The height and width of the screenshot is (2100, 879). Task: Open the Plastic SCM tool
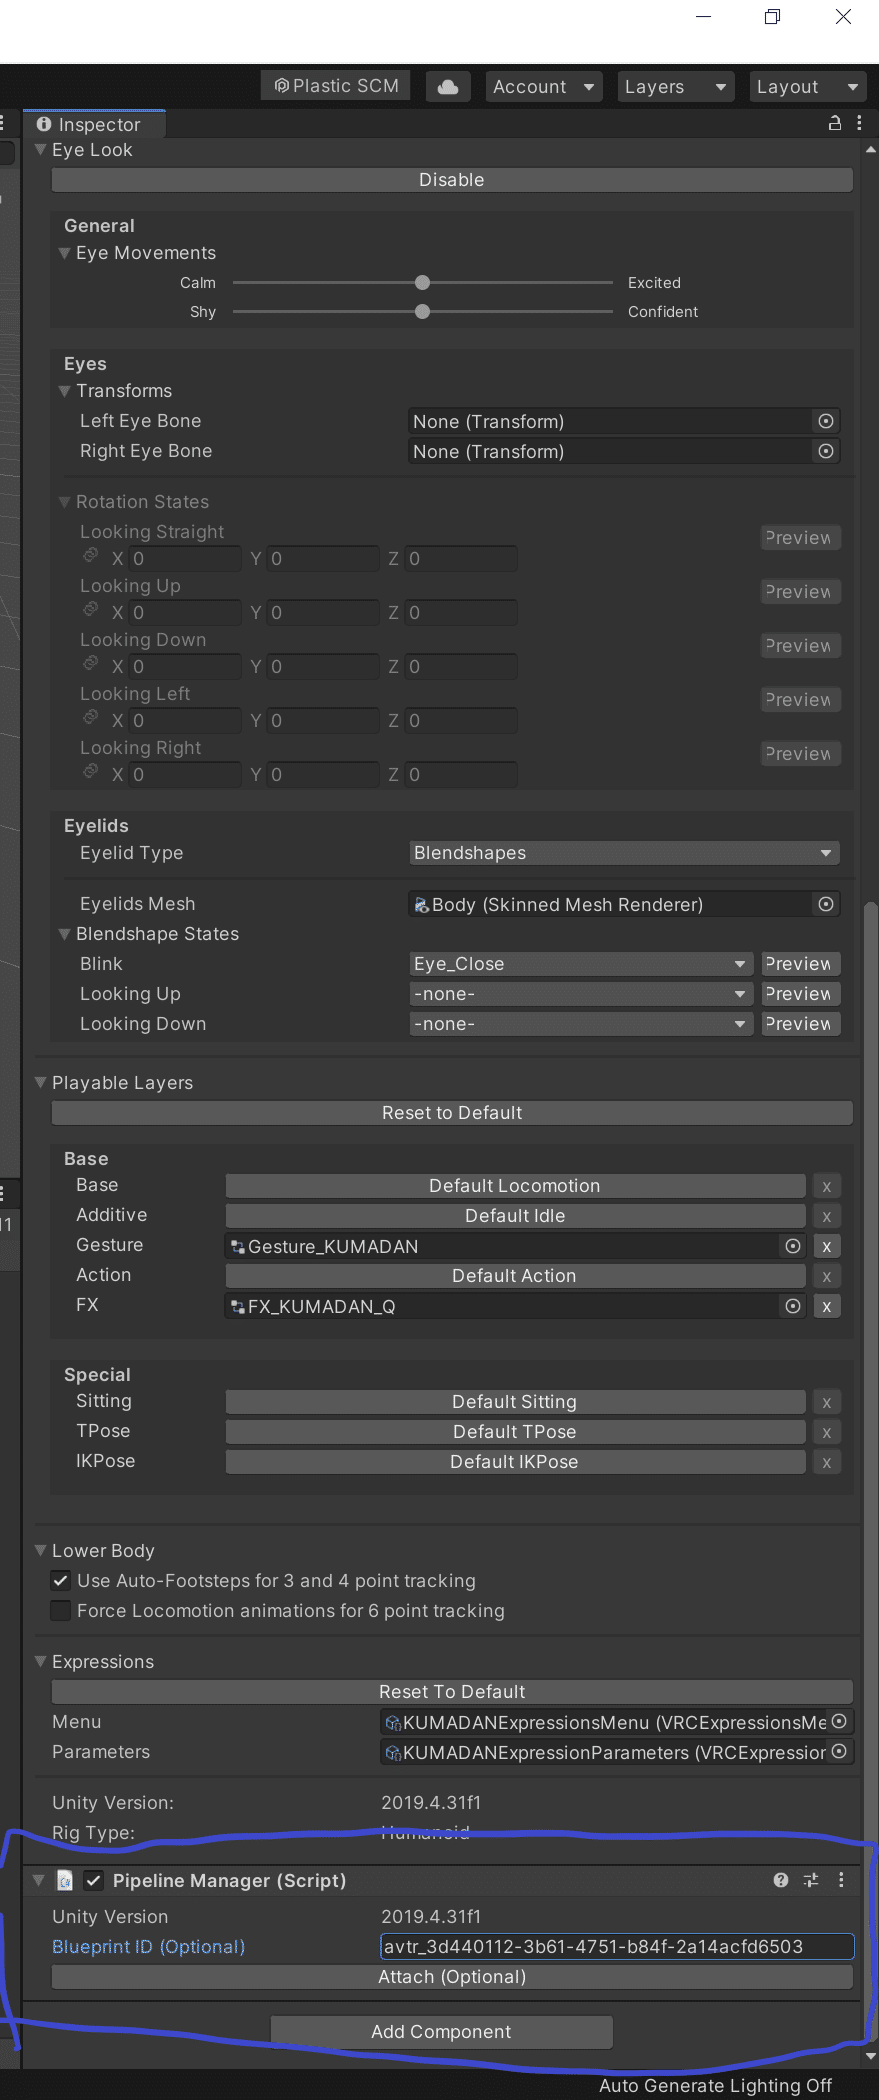tap(336, 86)
